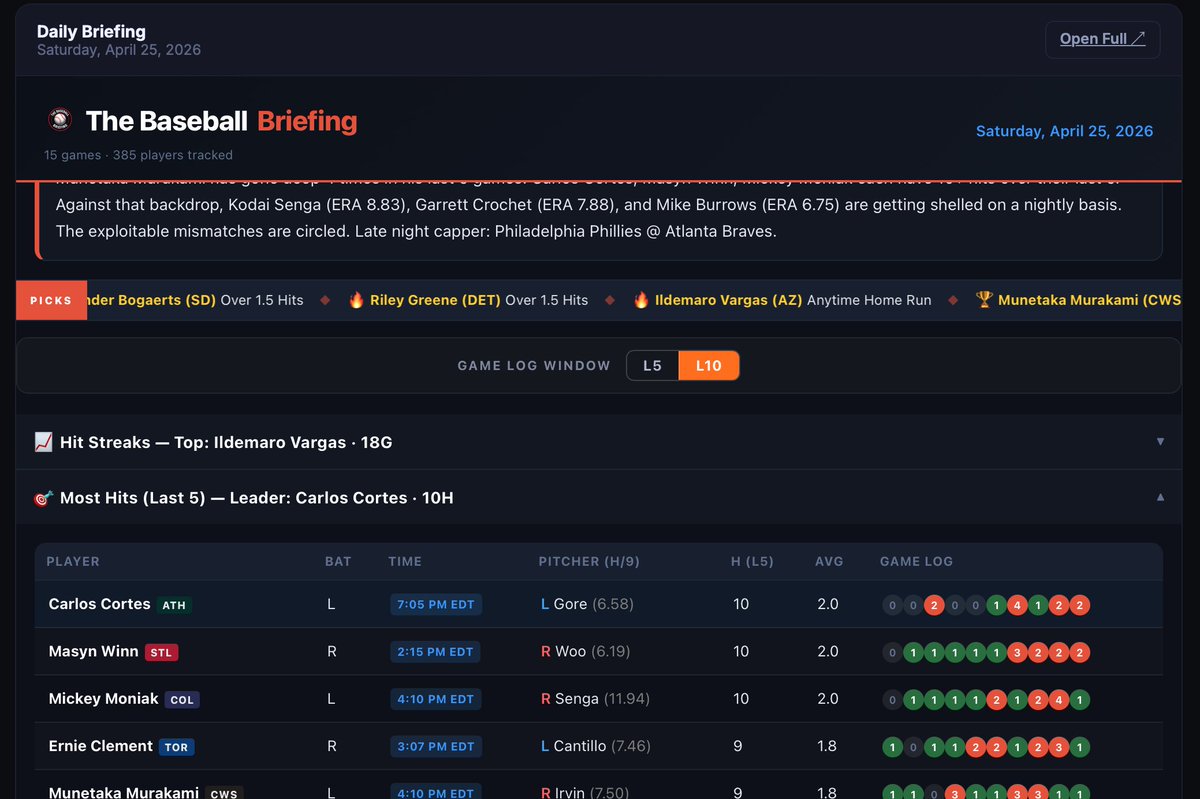Click the TOR team badge
This screenshot has width=1200, height=799.
pyautogui.click(x=177, y=747)
